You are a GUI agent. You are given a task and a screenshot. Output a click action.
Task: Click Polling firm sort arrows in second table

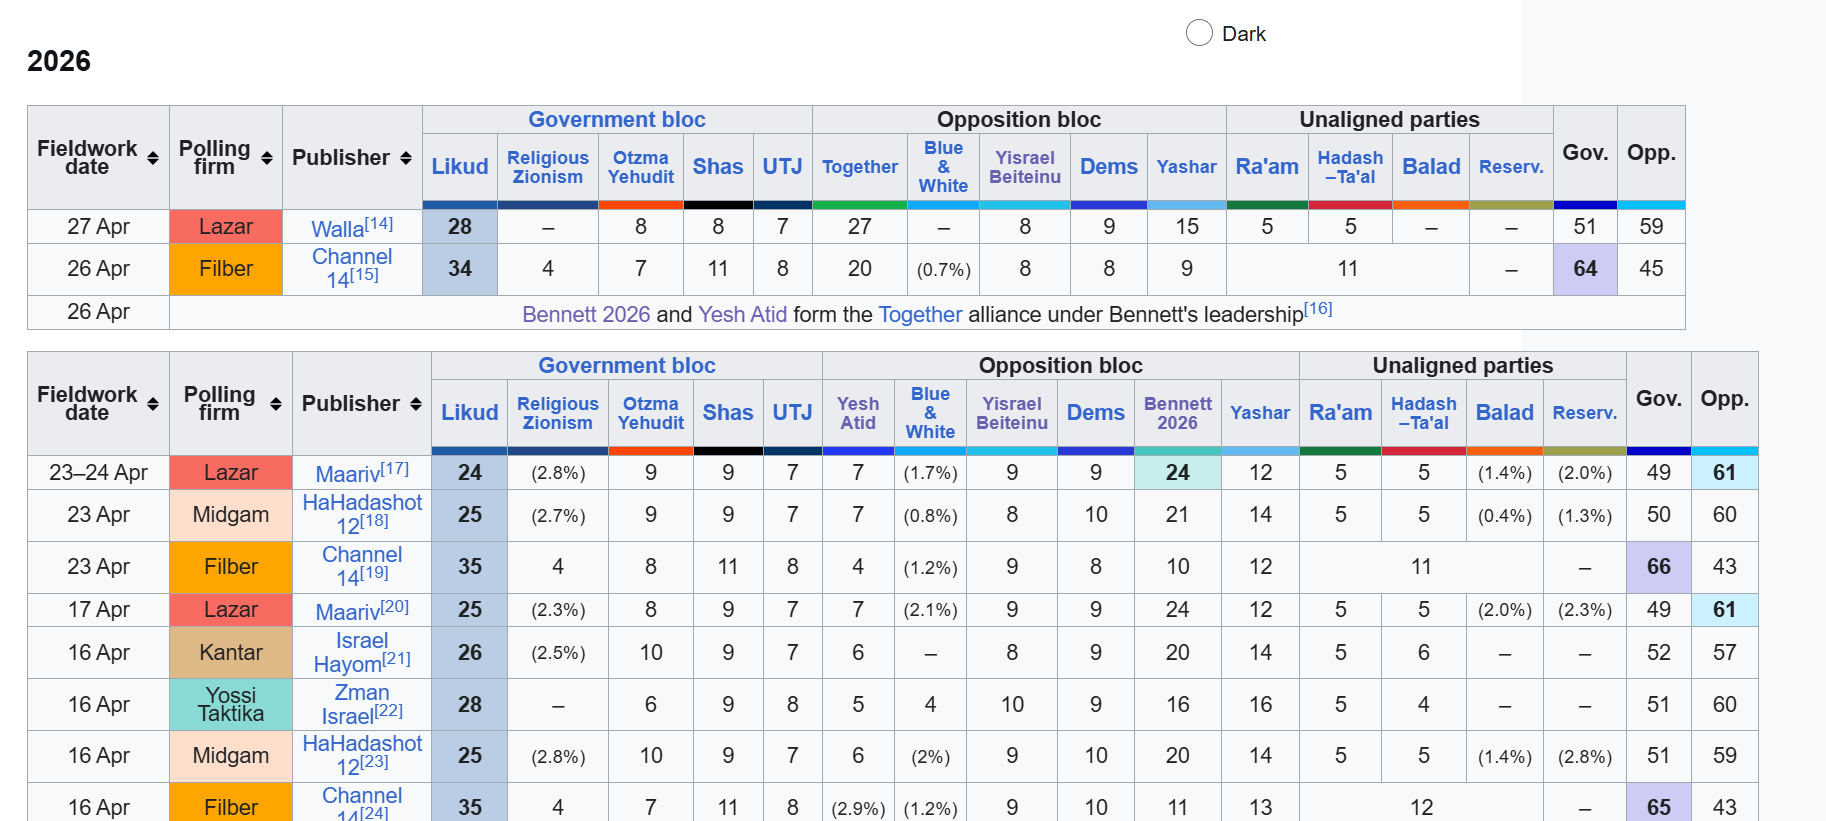[x=276, y=404]
